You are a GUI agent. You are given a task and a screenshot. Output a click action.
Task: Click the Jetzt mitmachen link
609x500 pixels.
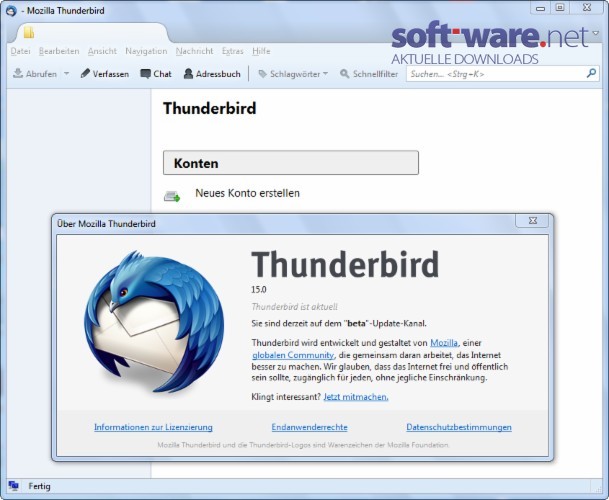(x=356, y=397)
